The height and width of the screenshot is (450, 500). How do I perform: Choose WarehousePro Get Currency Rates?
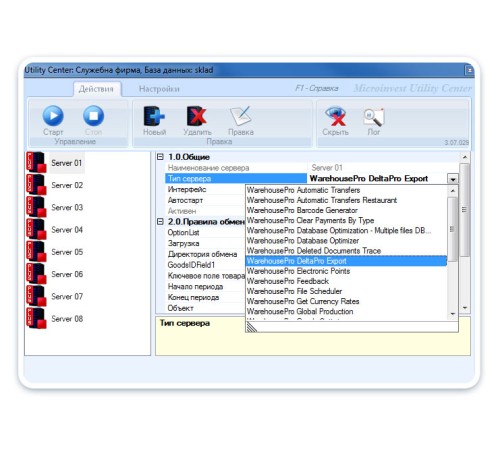point(346,301)
